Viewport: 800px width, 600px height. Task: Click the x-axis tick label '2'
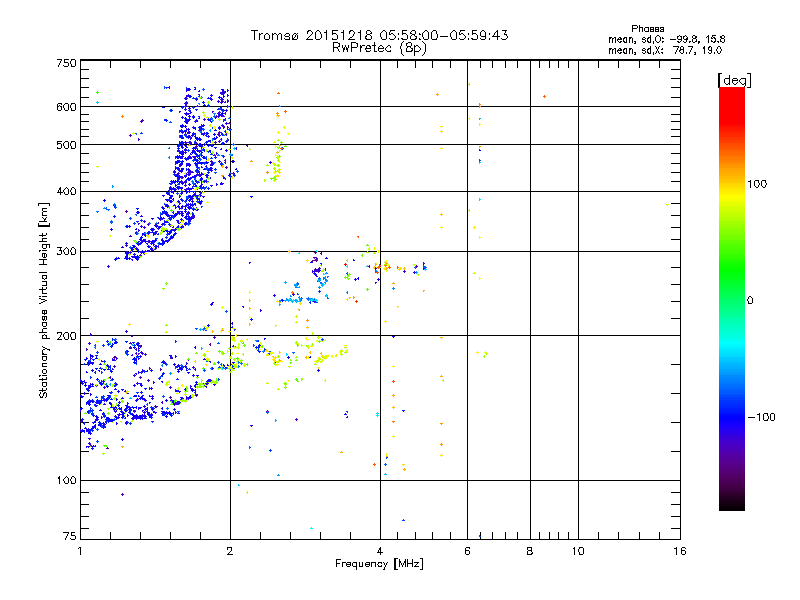[x=230, y=551]
